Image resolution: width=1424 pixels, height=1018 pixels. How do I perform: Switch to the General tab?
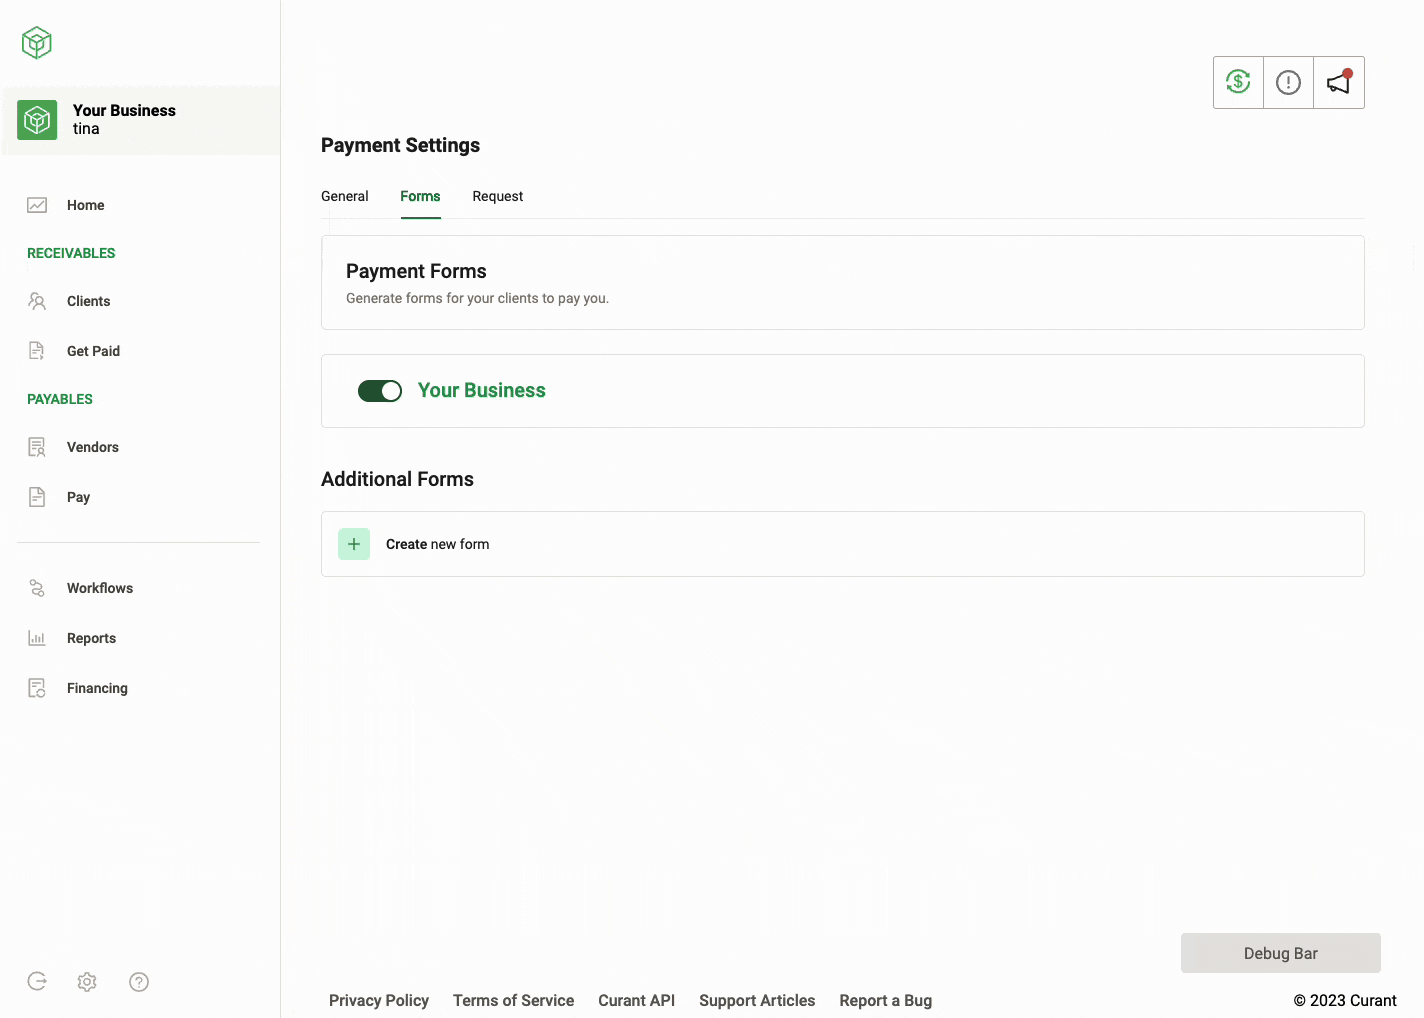click(345, 196)
